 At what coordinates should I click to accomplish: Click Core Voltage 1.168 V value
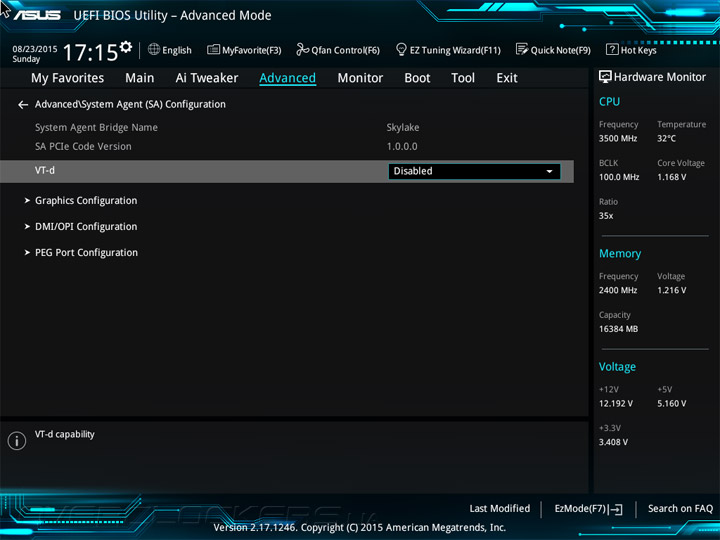pyautogui.click(x=672, y=177)
